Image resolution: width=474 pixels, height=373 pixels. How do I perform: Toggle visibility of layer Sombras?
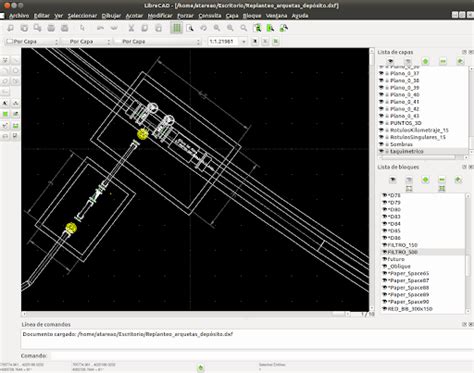pyautogui.click(x=381, y=144)
